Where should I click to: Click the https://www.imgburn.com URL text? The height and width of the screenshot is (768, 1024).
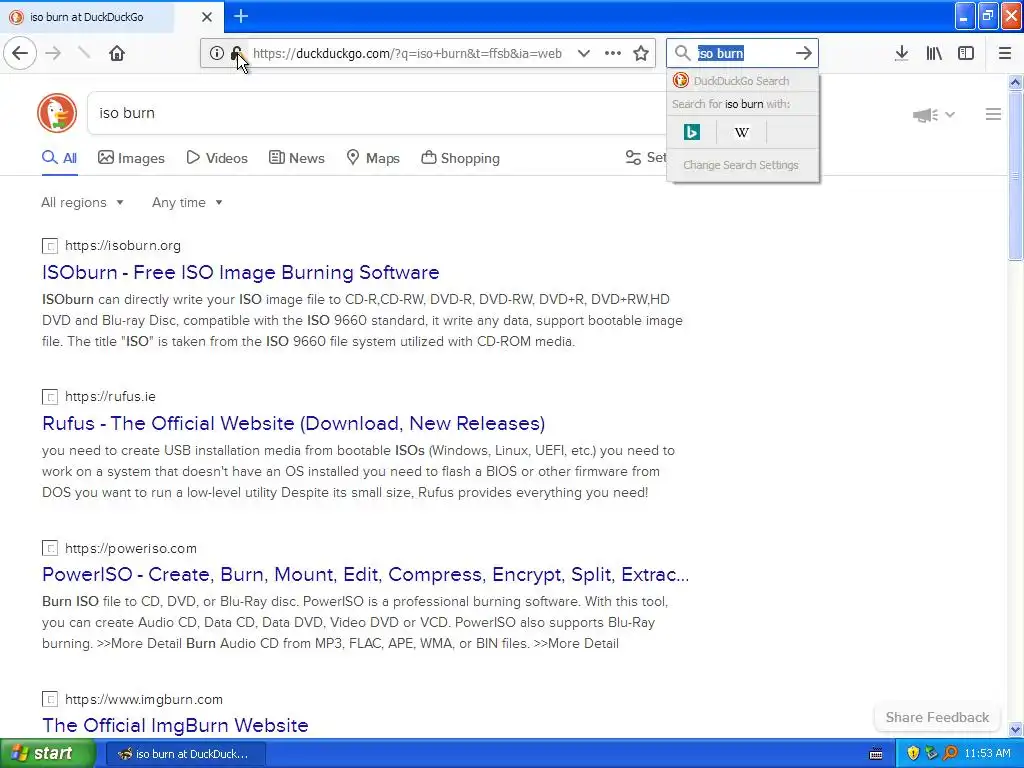coord(144,699)
